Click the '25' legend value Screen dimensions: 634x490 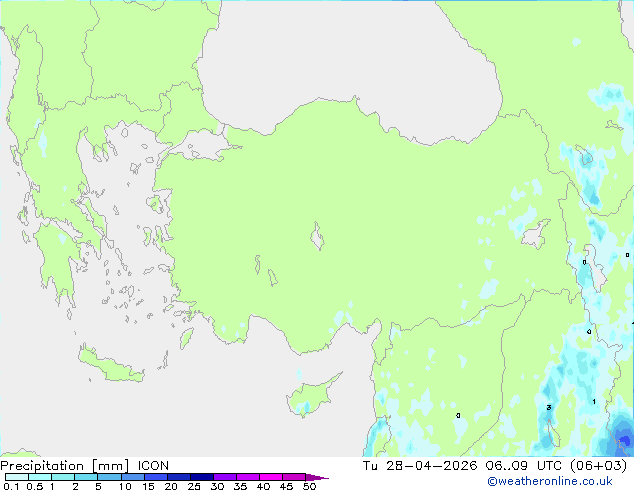pyautogui.click(x=194, y=486)
